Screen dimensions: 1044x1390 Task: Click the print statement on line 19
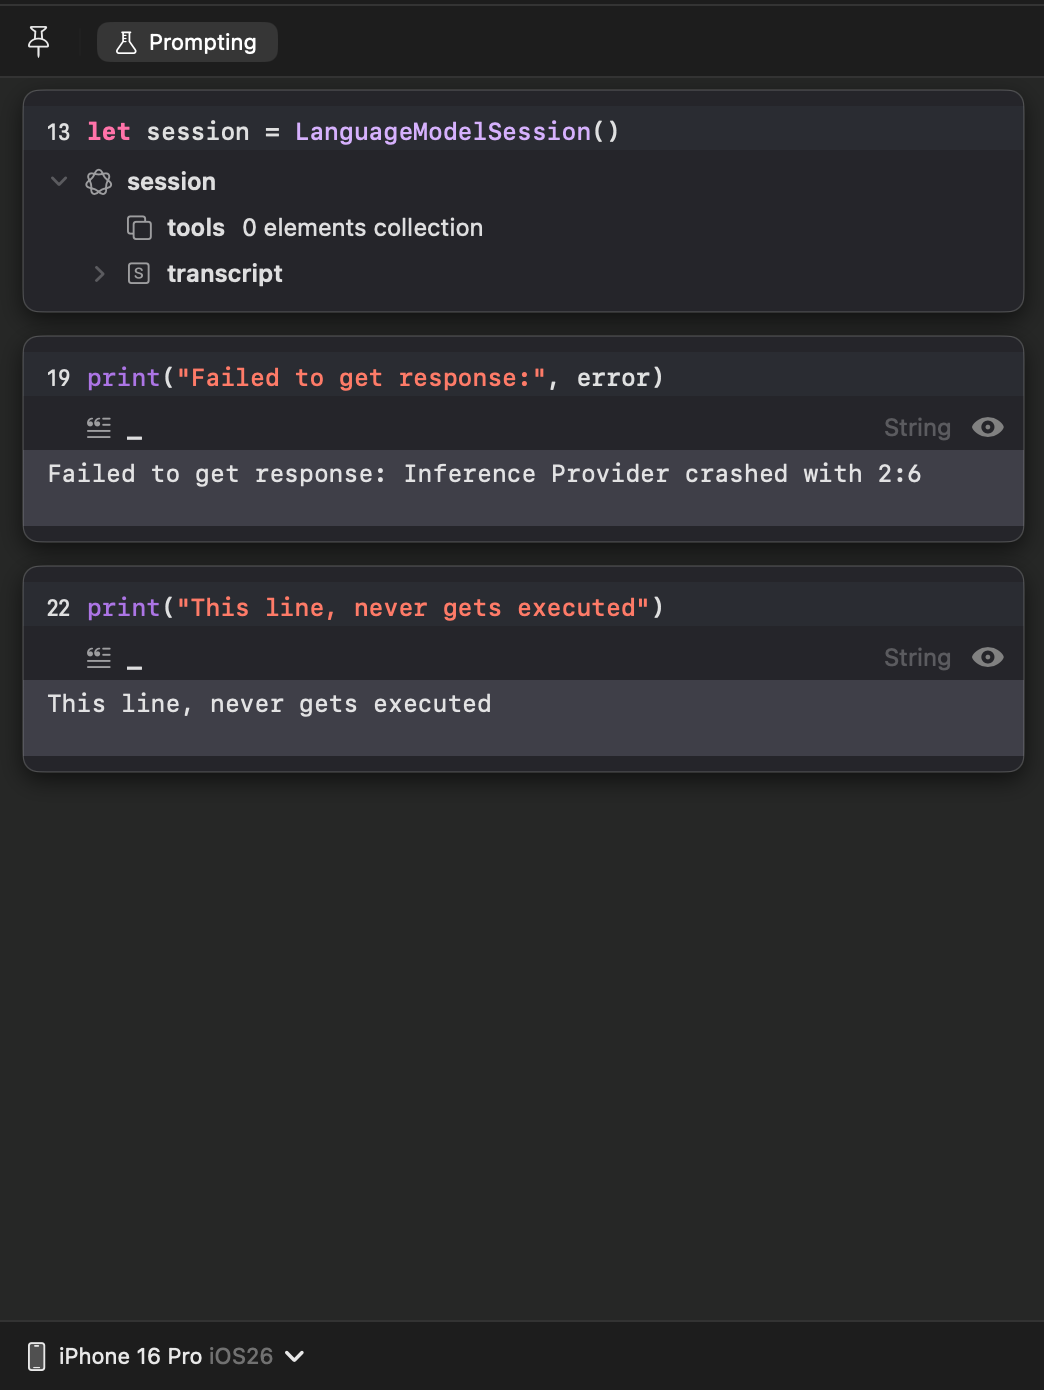point(375,378)
